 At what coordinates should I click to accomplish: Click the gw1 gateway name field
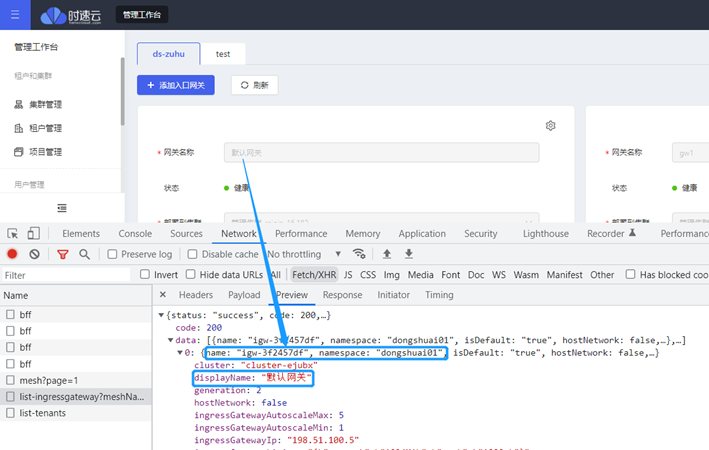click(x=690, y=153)
